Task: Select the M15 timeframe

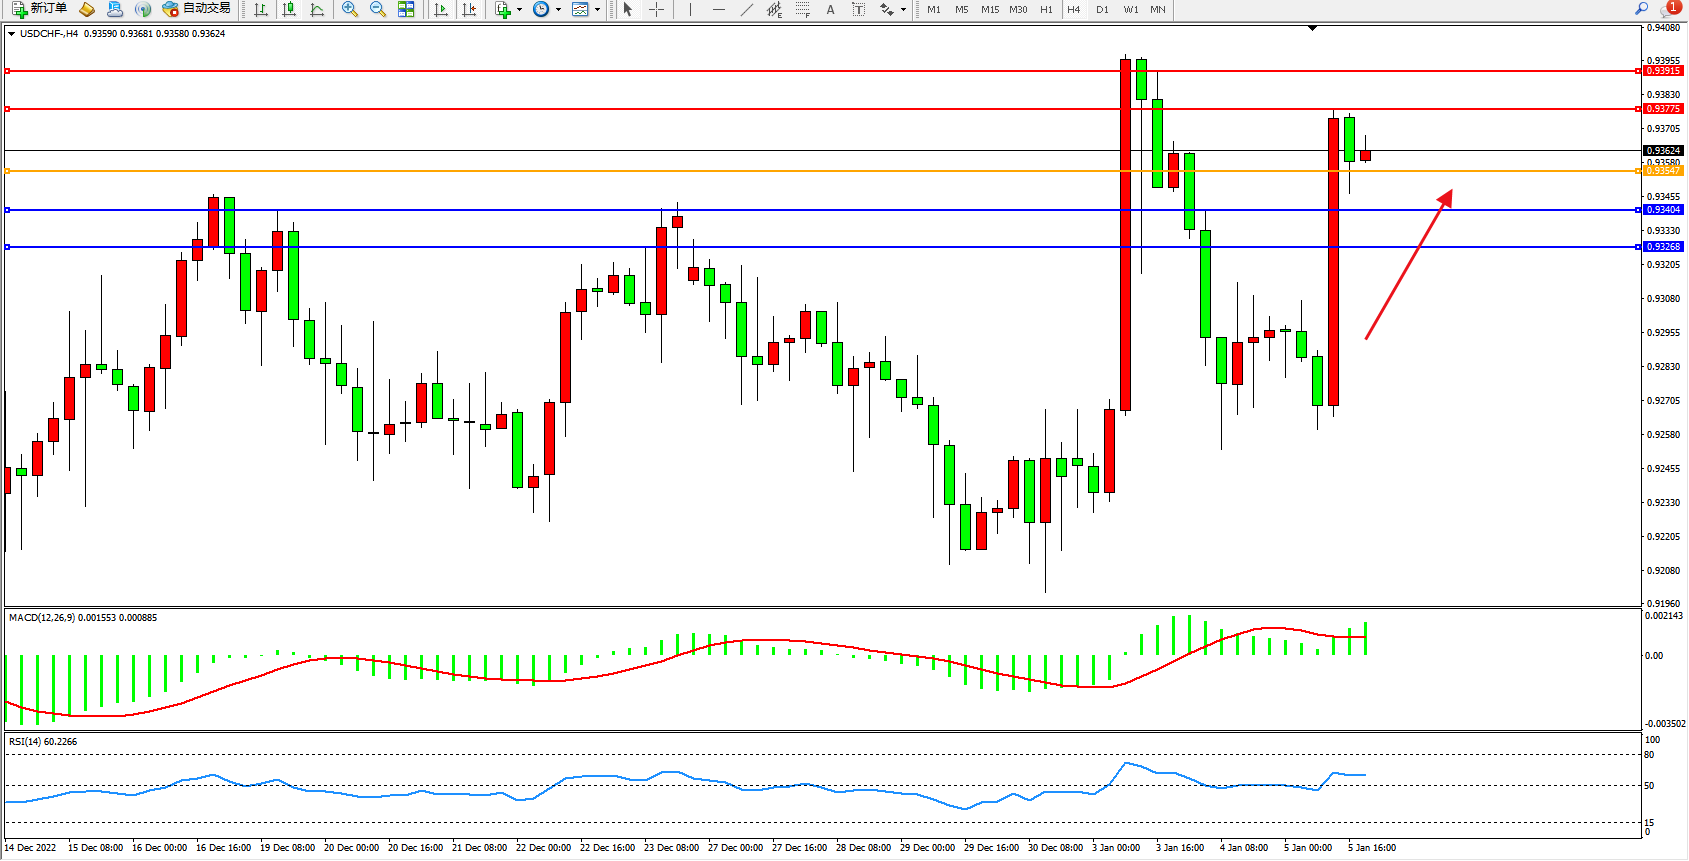Action: tap(989, 9)
